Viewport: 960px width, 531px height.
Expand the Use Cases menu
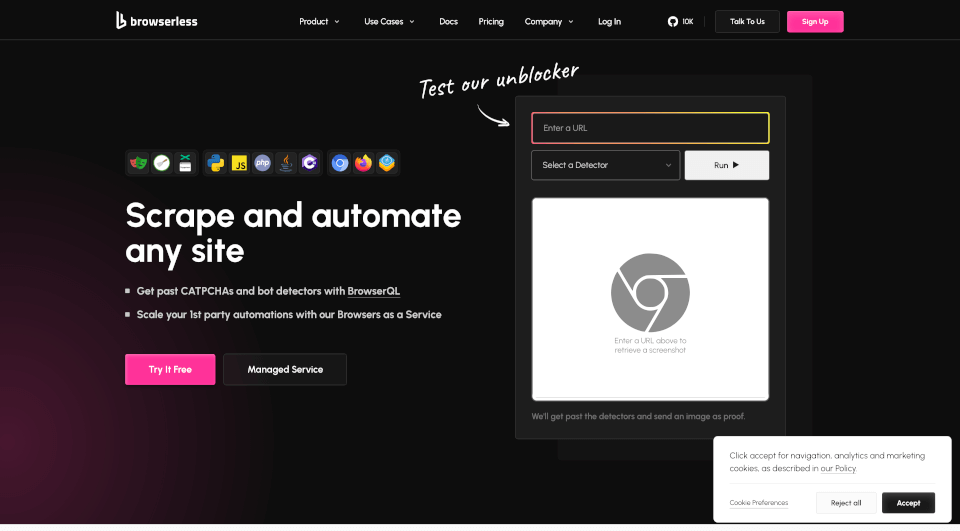[x=389, y=21]
